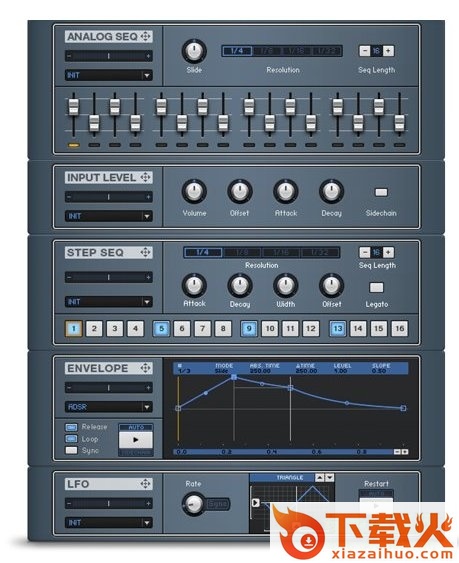Click the Envelope peak breakpoint node
Image resolution: width=459 pixels, height=563 pixels.
(x=234, y=377)
